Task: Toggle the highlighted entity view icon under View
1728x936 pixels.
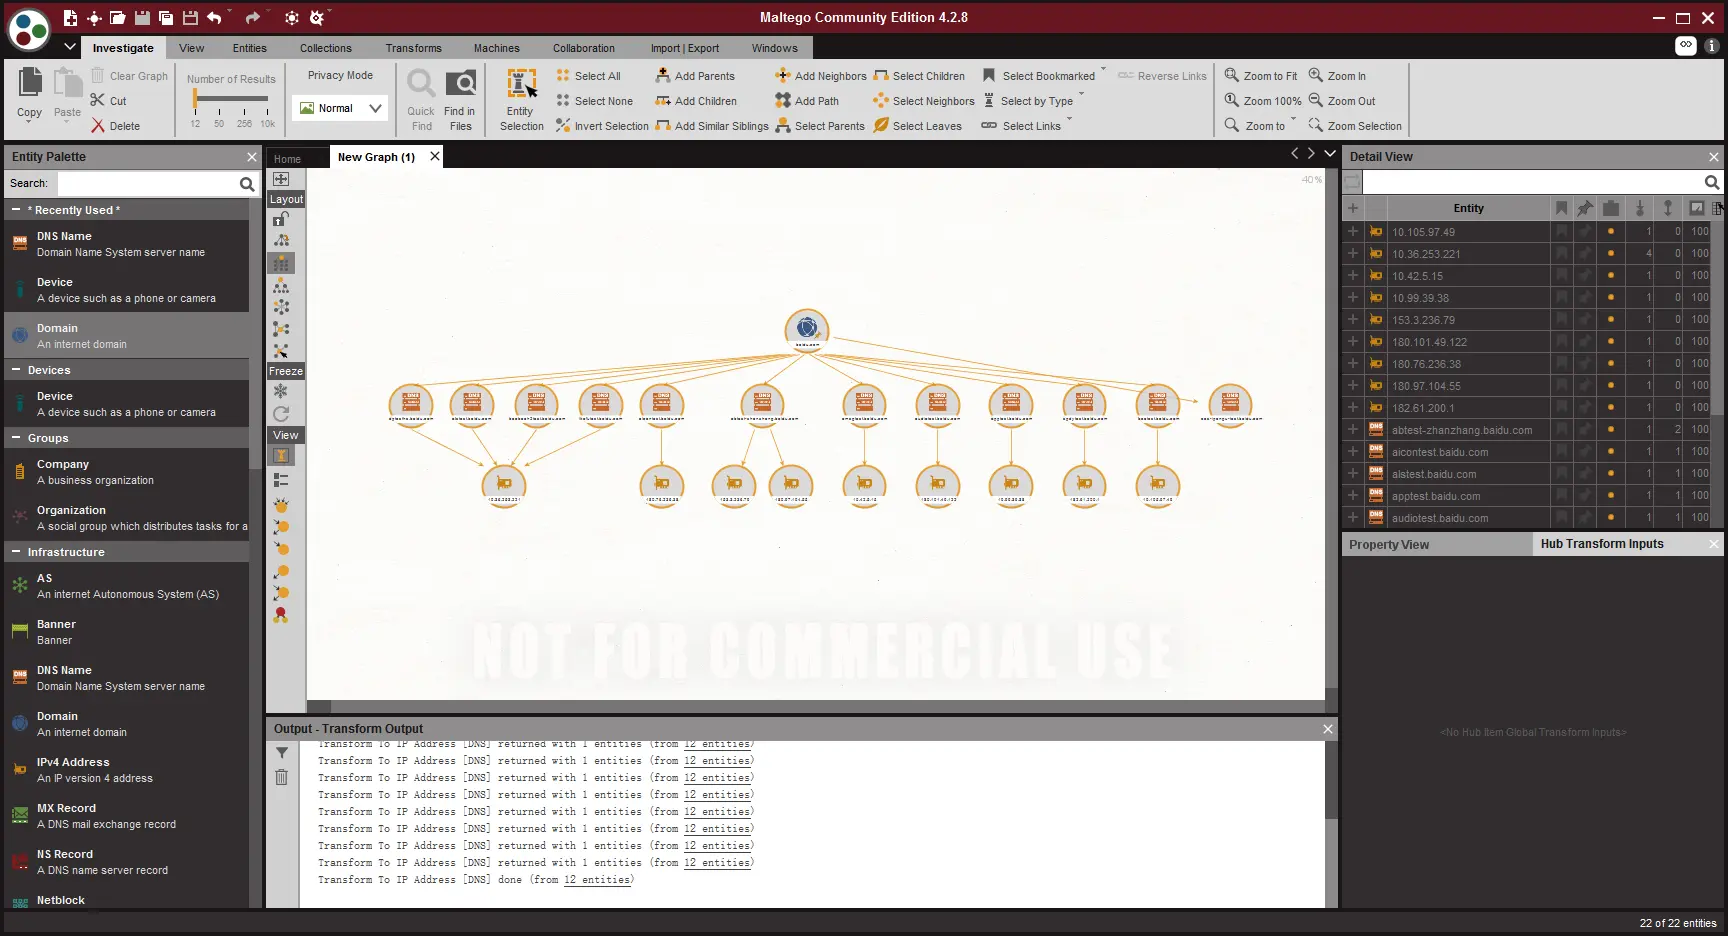Action: click(282, 456)
